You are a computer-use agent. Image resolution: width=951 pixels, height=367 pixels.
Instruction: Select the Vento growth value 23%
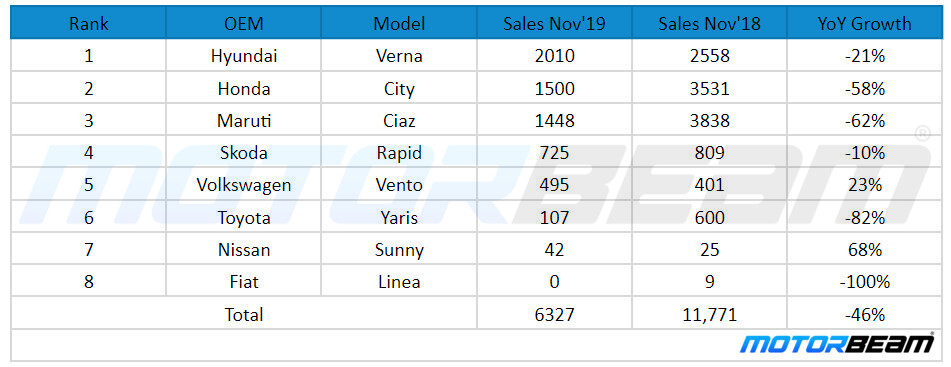864,185
